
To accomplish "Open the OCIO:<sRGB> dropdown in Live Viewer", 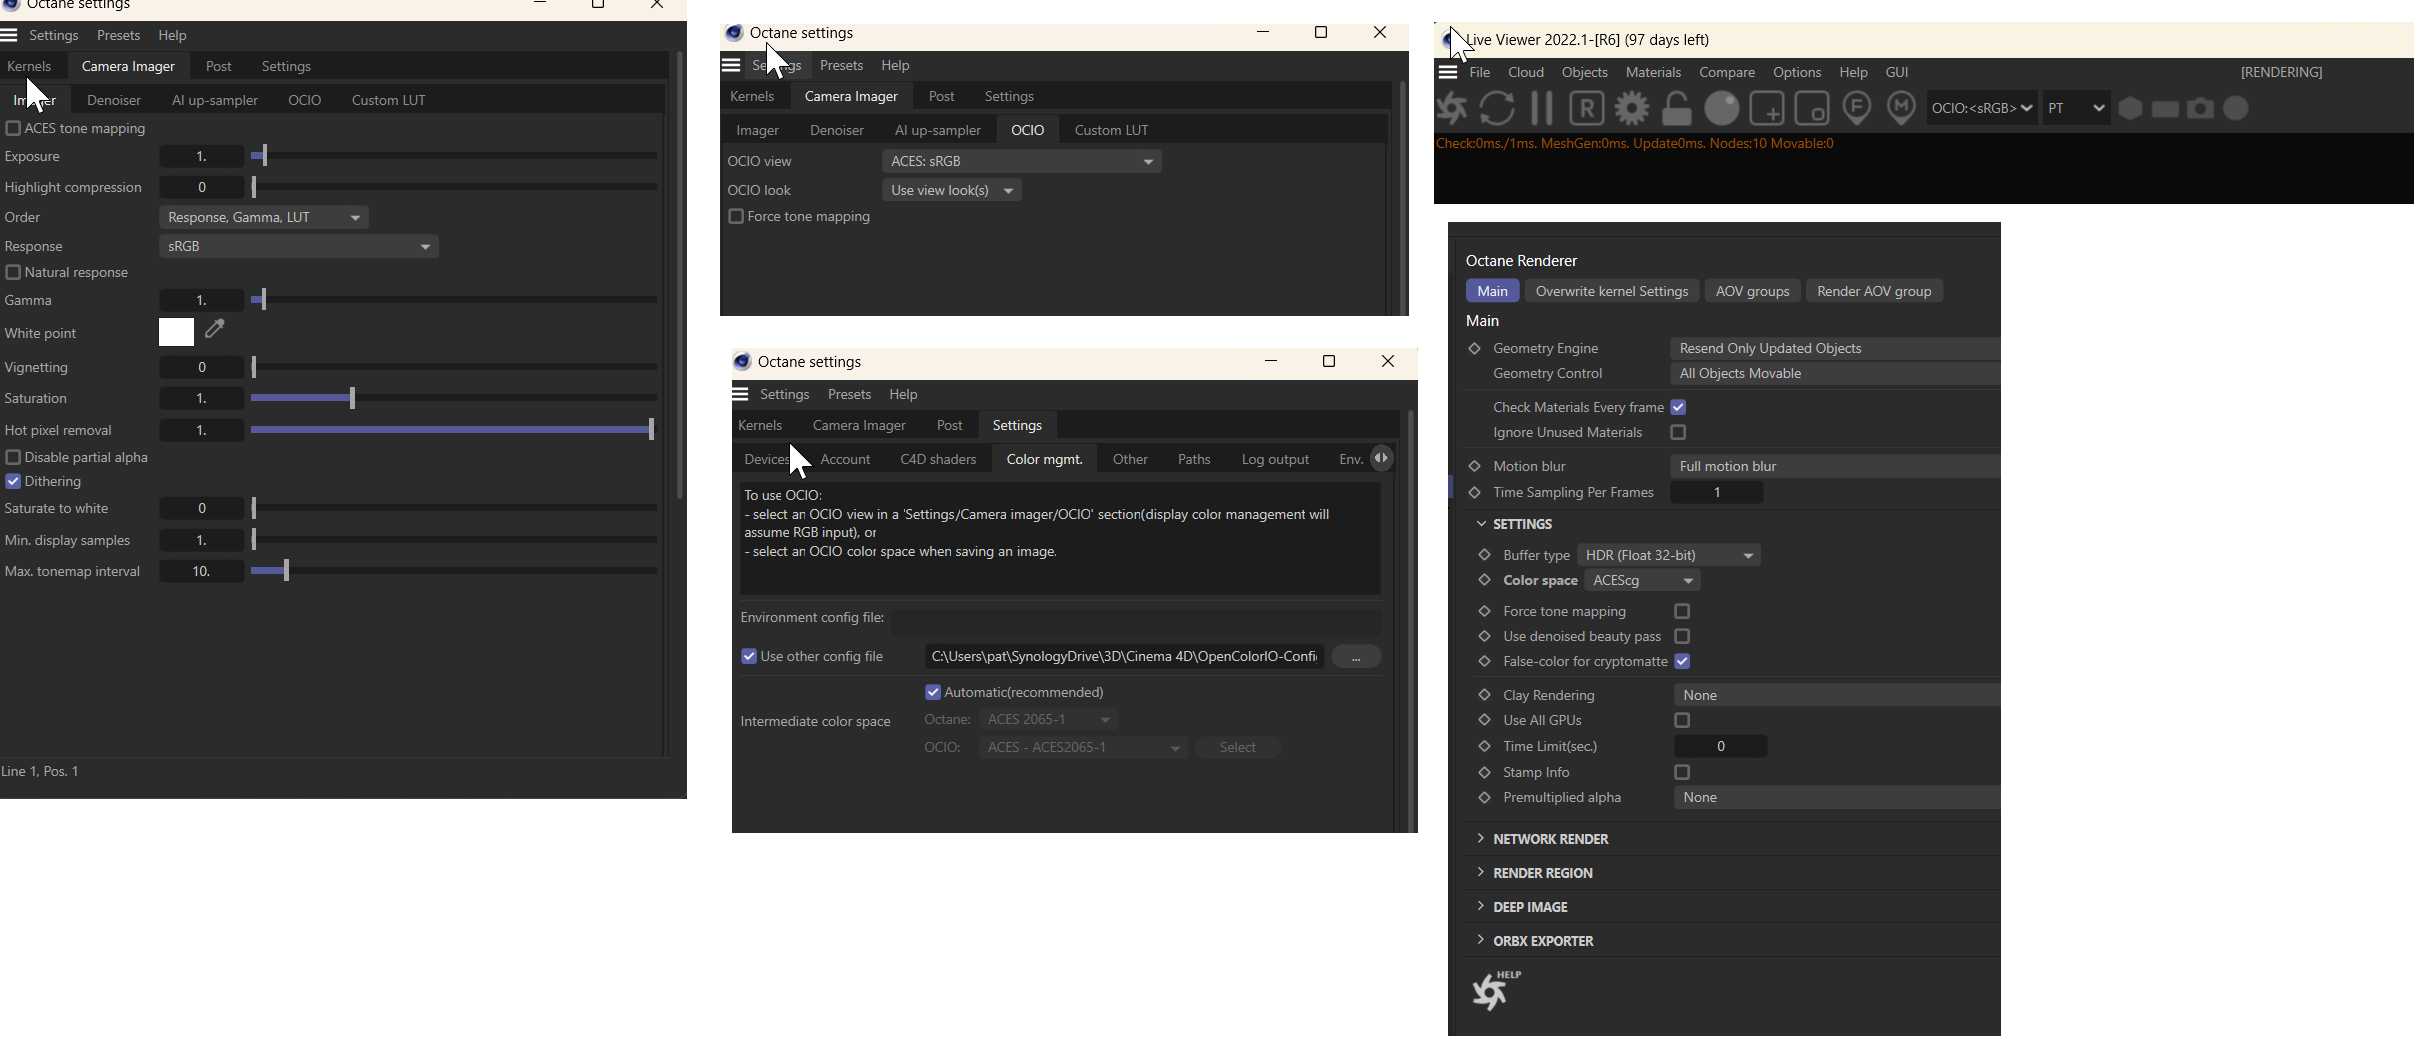I will click(x=1982, y=108).
